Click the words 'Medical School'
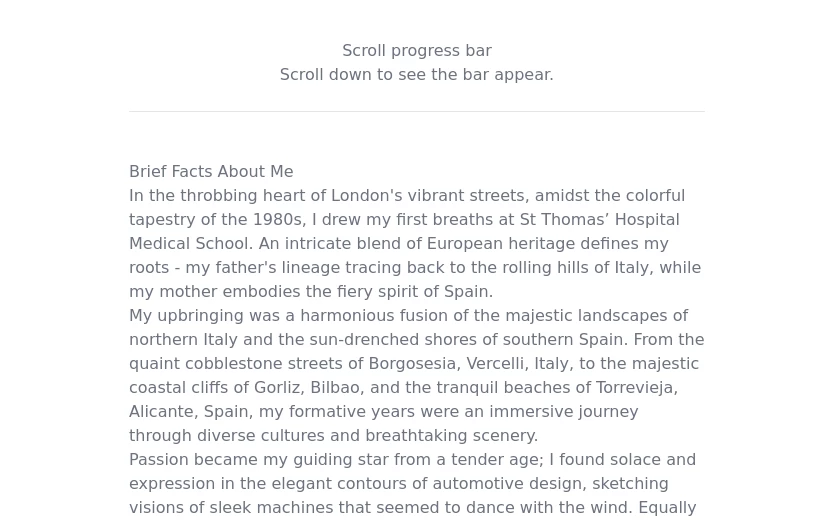817x523 pixels. pos(189,243)
